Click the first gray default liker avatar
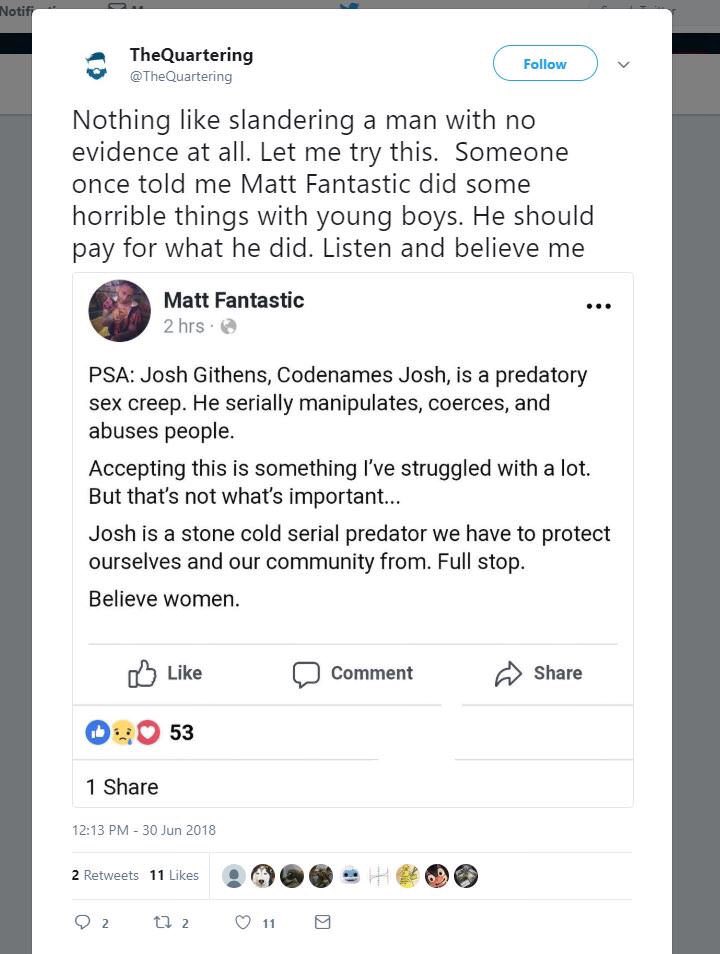This screenshot has height=954, width=720. (x=233, y=876)
